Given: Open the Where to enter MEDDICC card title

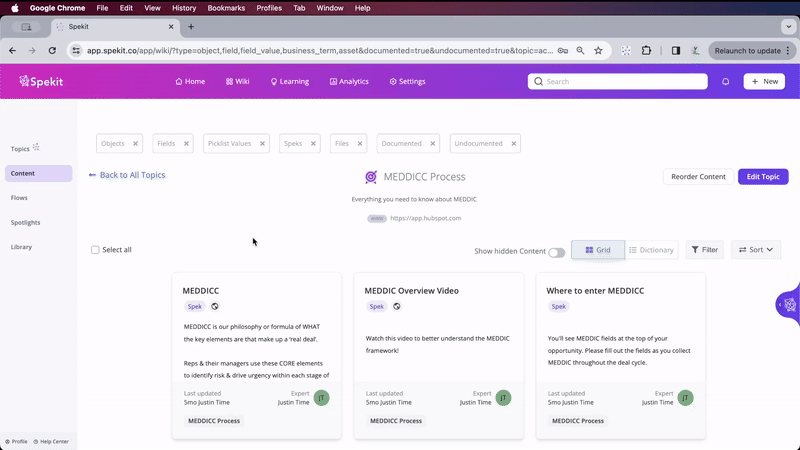Looking at the screenshot, I should 595,291.
